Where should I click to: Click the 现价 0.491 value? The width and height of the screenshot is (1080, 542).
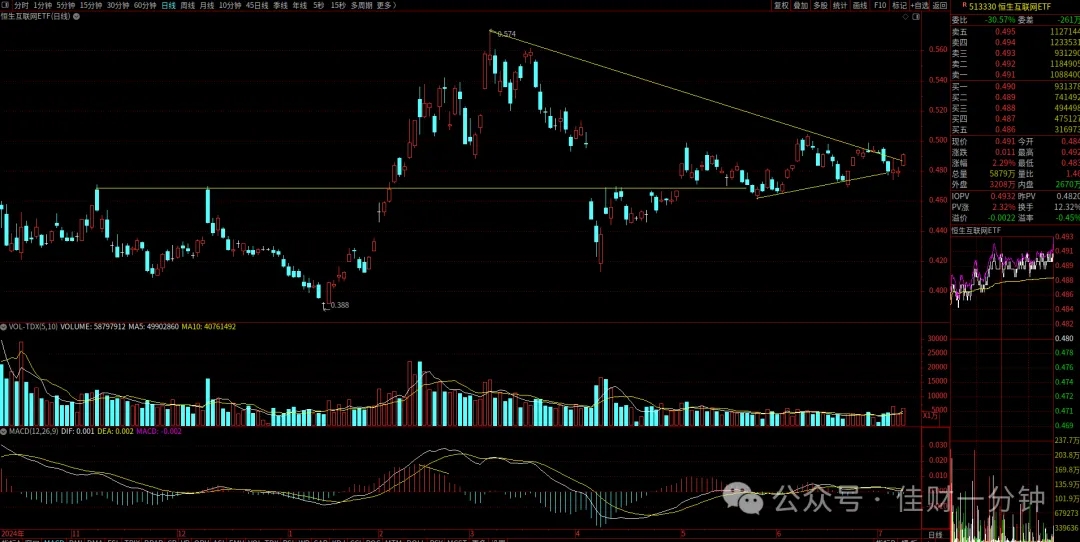click(1006, 141)
